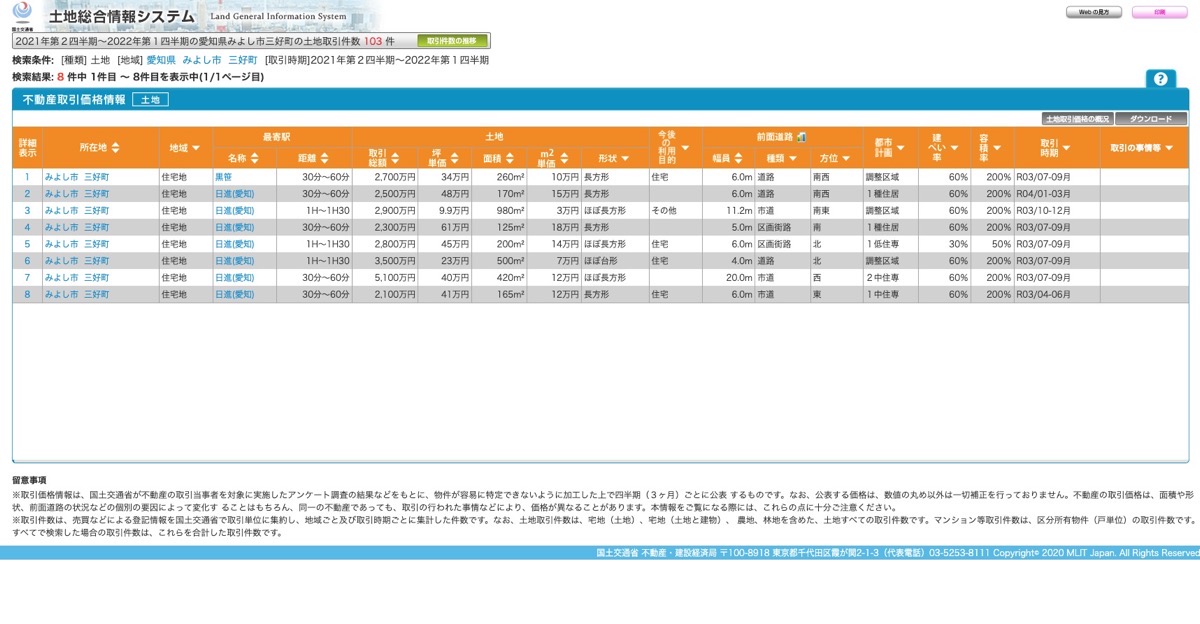This screenshot has height=624, width=1200.
Task: Open details for row 7
Action: pos(28,278)
